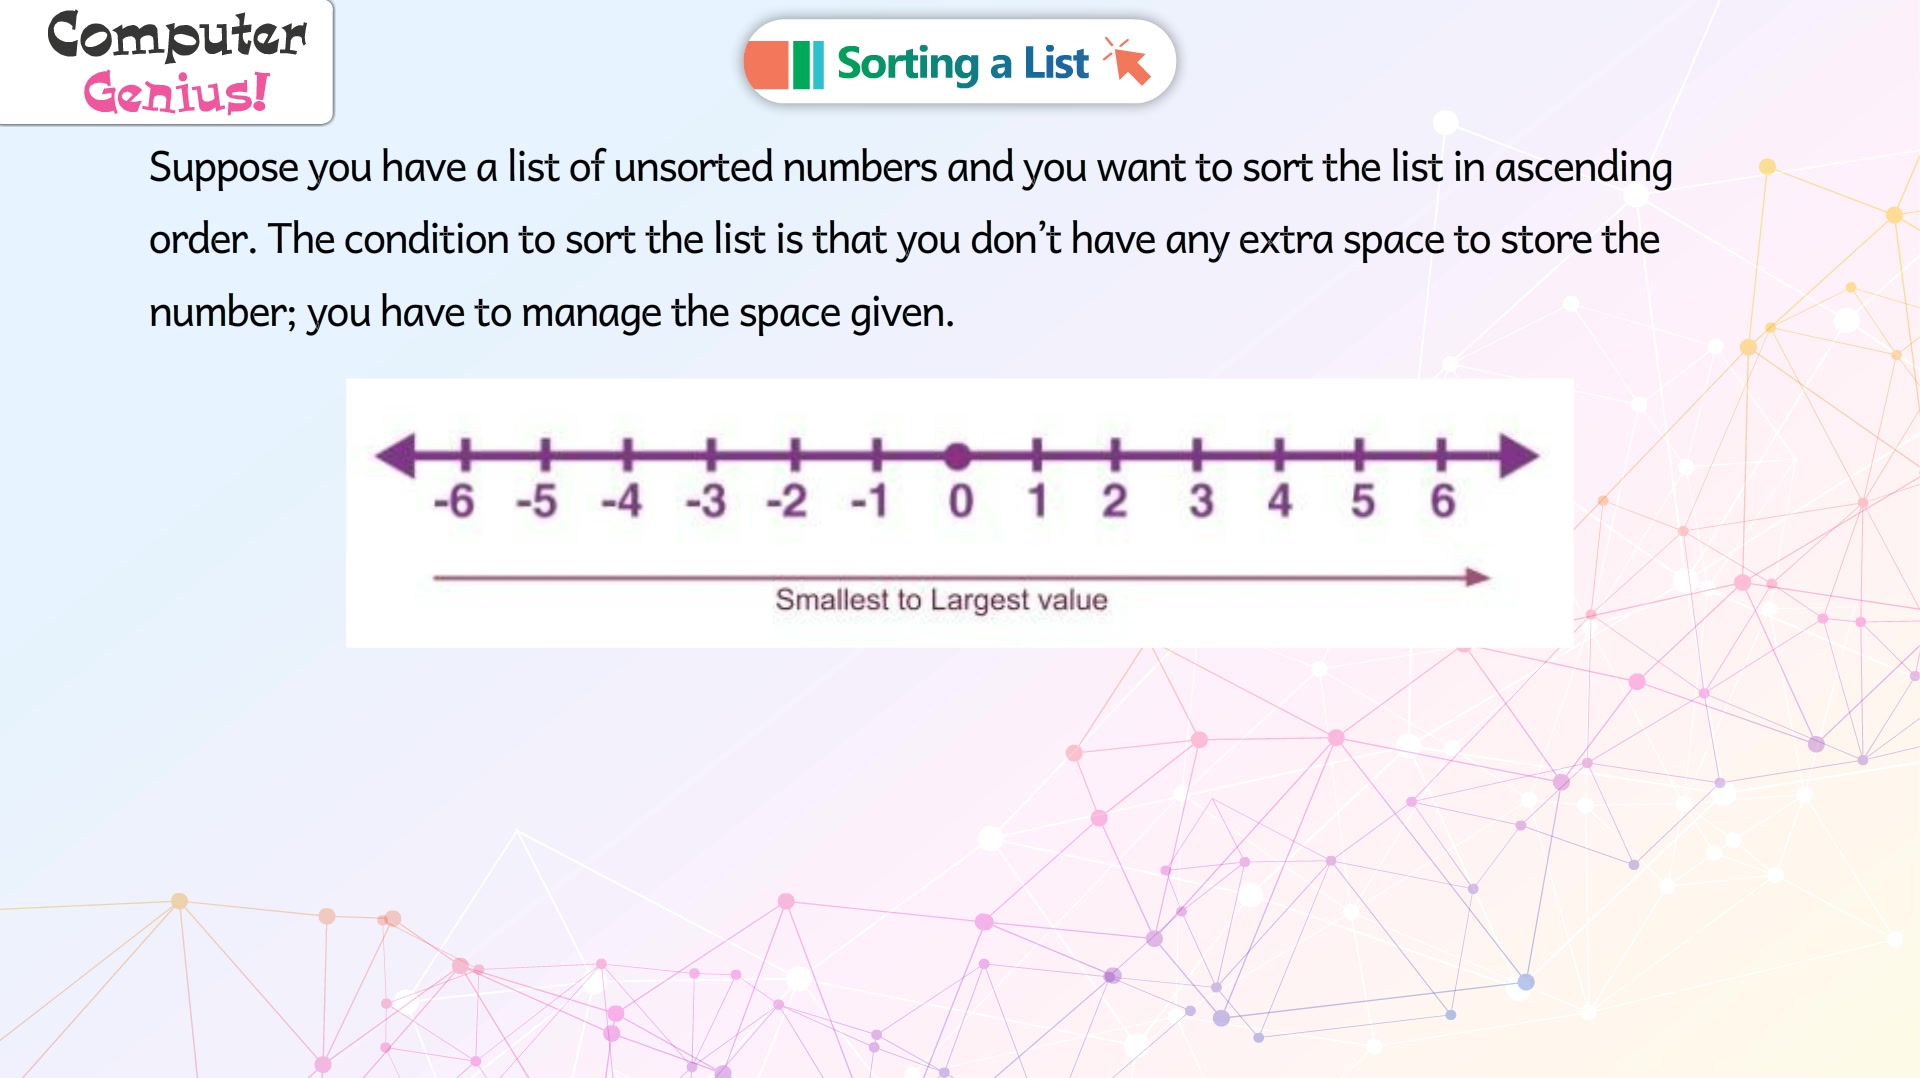
Task: Click the teal book spine icon
Action: [817, 65]
